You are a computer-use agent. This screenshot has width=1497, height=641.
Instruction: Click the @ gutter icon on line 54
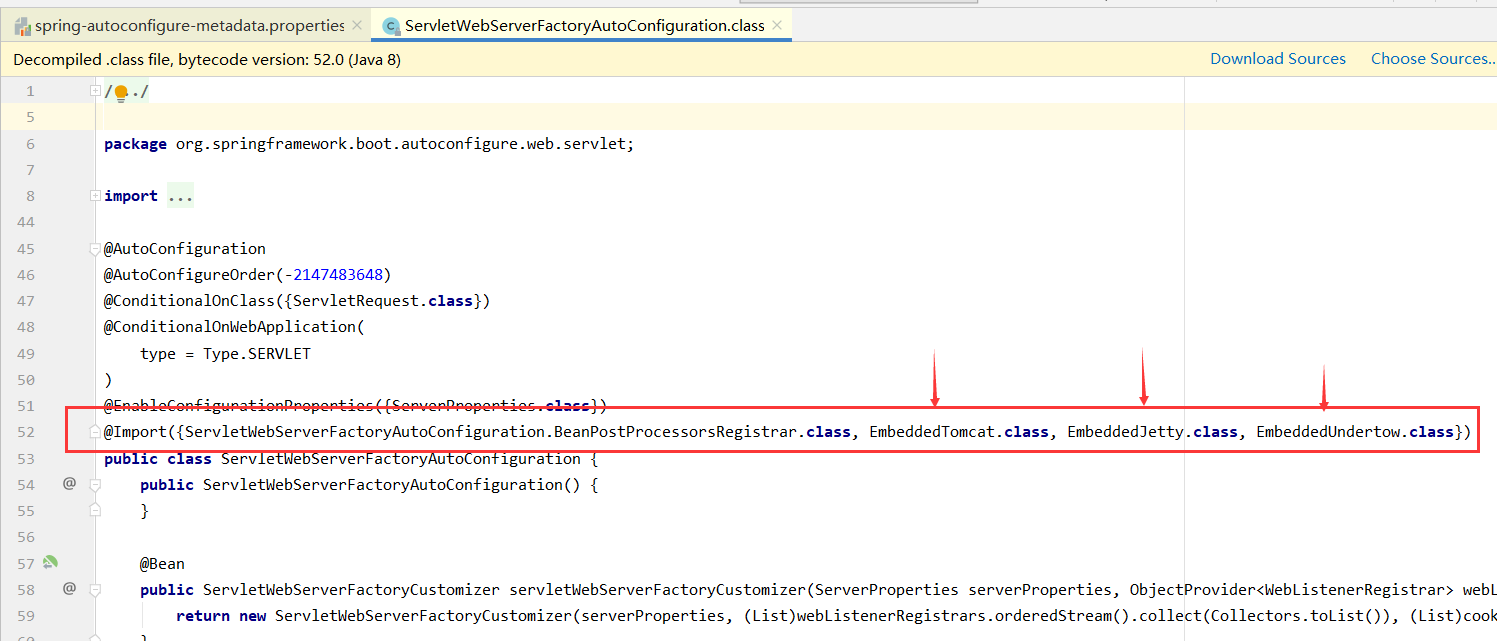(x=69, y=484)
